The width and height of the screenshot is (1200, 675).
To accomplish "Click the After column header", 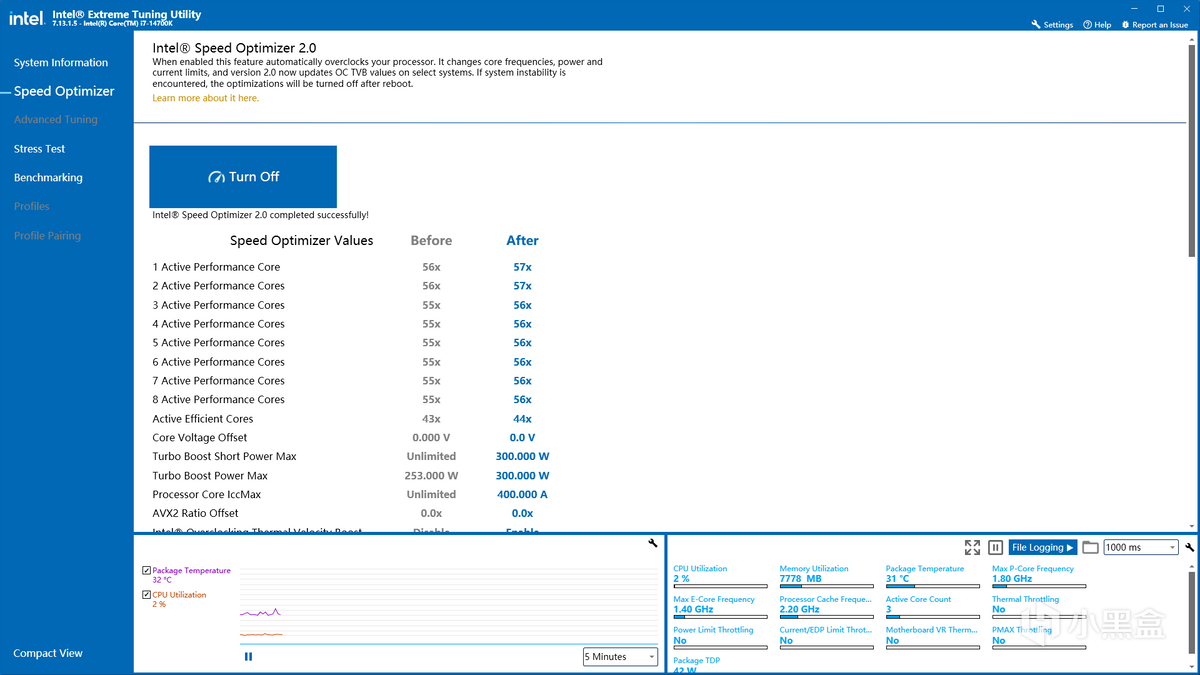I will click(522, 241).
